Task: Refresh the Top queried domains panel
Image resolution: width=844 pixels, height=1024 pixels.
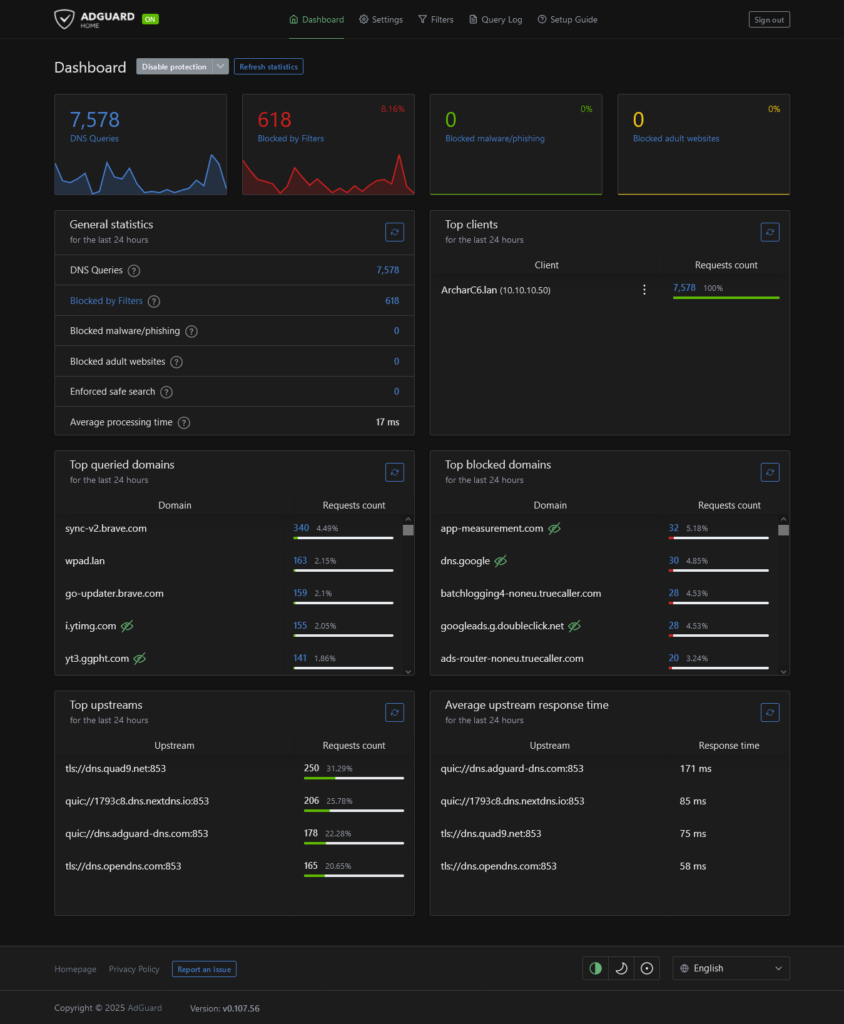Action: pyautogui.click(x=395, y=472)
